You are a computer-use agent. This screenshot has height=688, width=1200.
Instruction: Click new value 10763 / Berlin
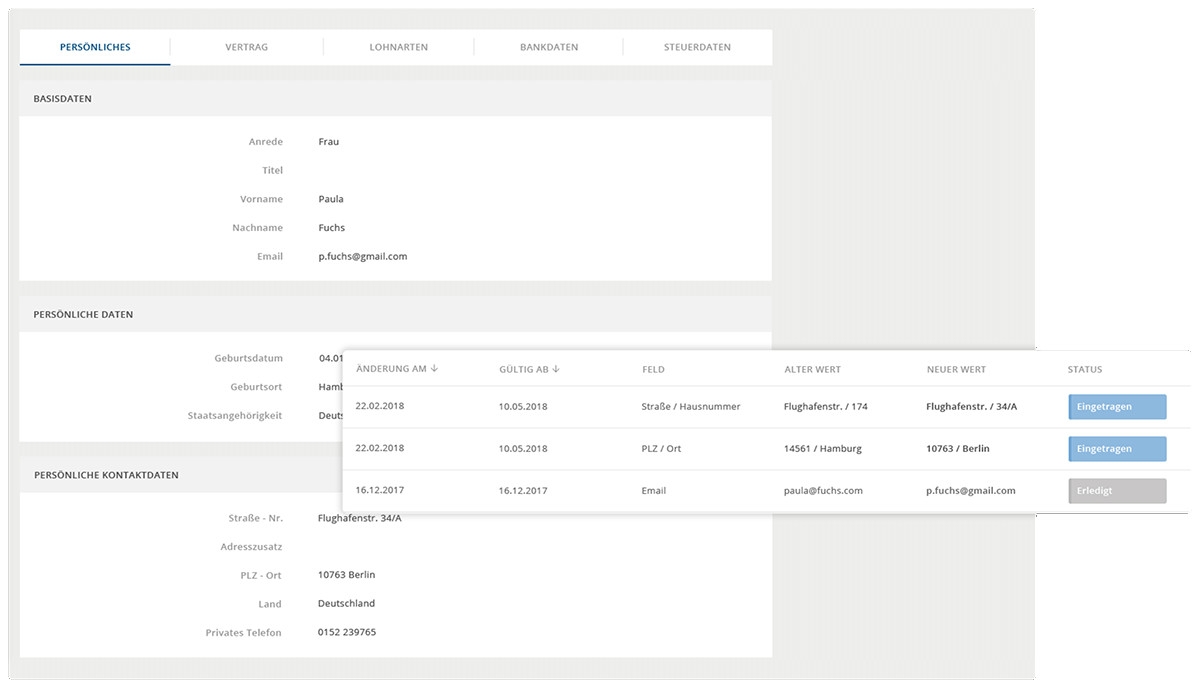click(958, 449)
